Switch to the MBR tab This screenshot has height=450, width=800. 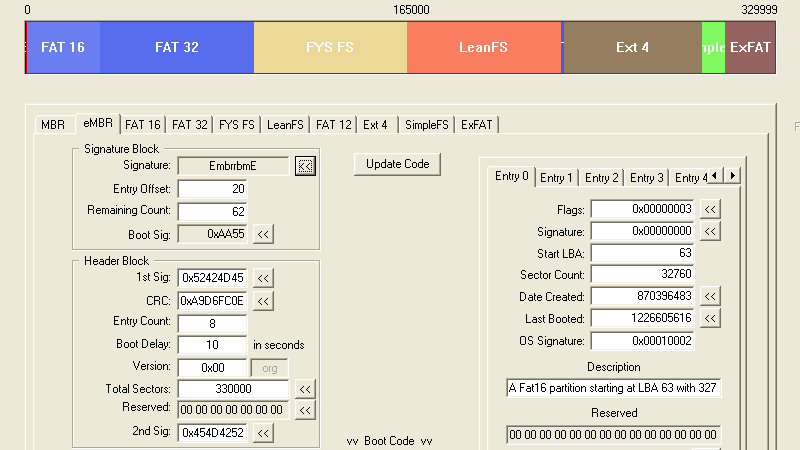click(53, 125)
